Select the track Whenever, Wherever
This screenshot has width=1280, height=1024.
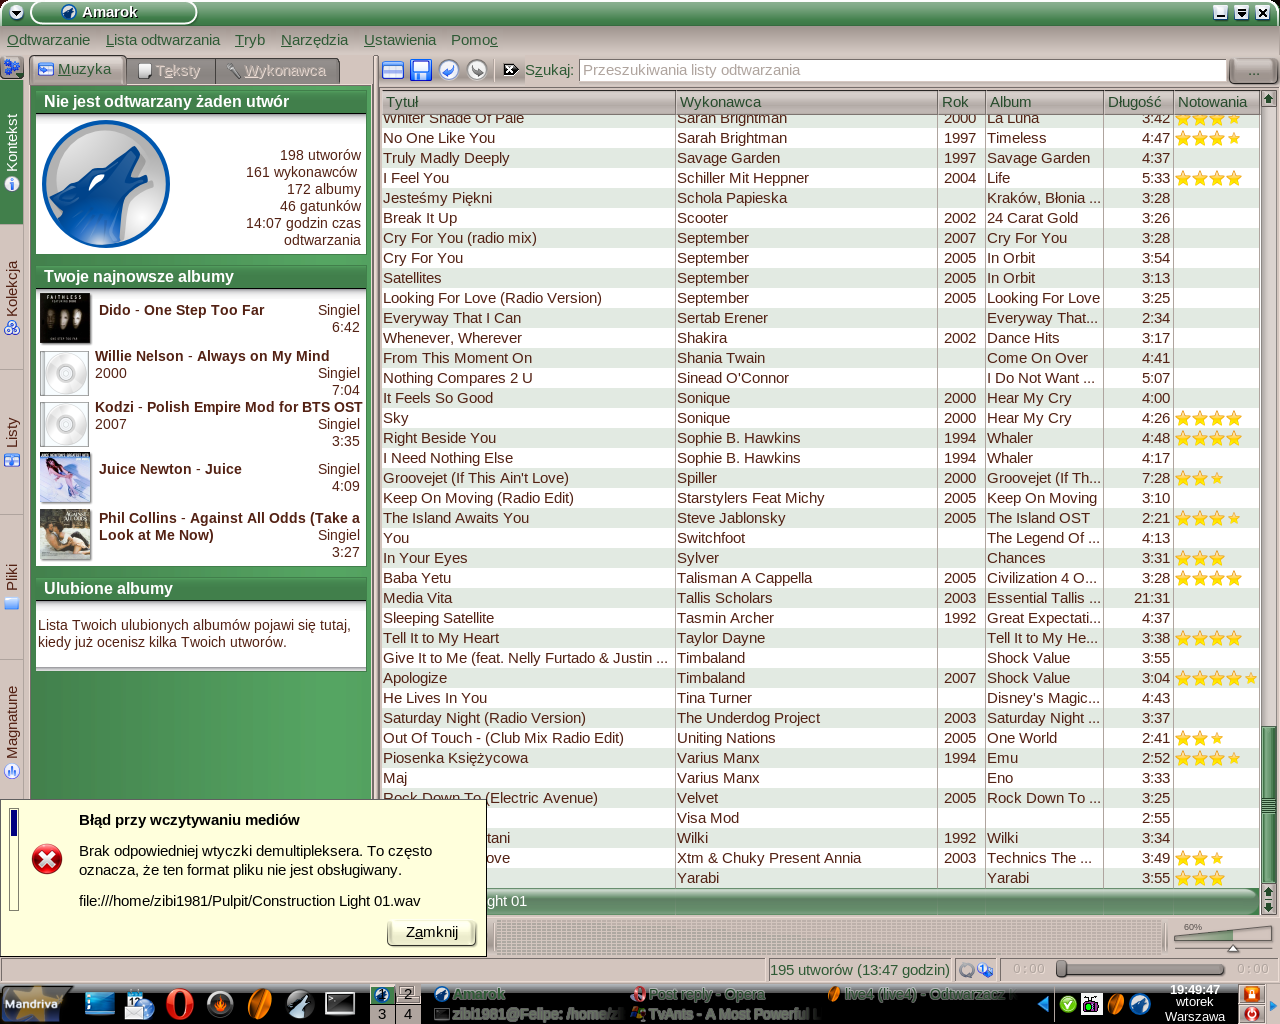820,338
